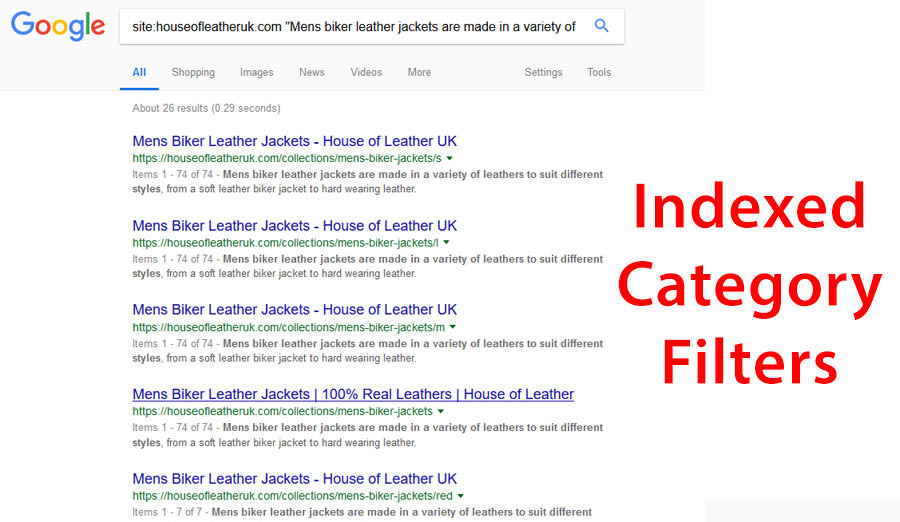900x522 pixels.
Task: Open the News tab
Action: tap(312, 72)
